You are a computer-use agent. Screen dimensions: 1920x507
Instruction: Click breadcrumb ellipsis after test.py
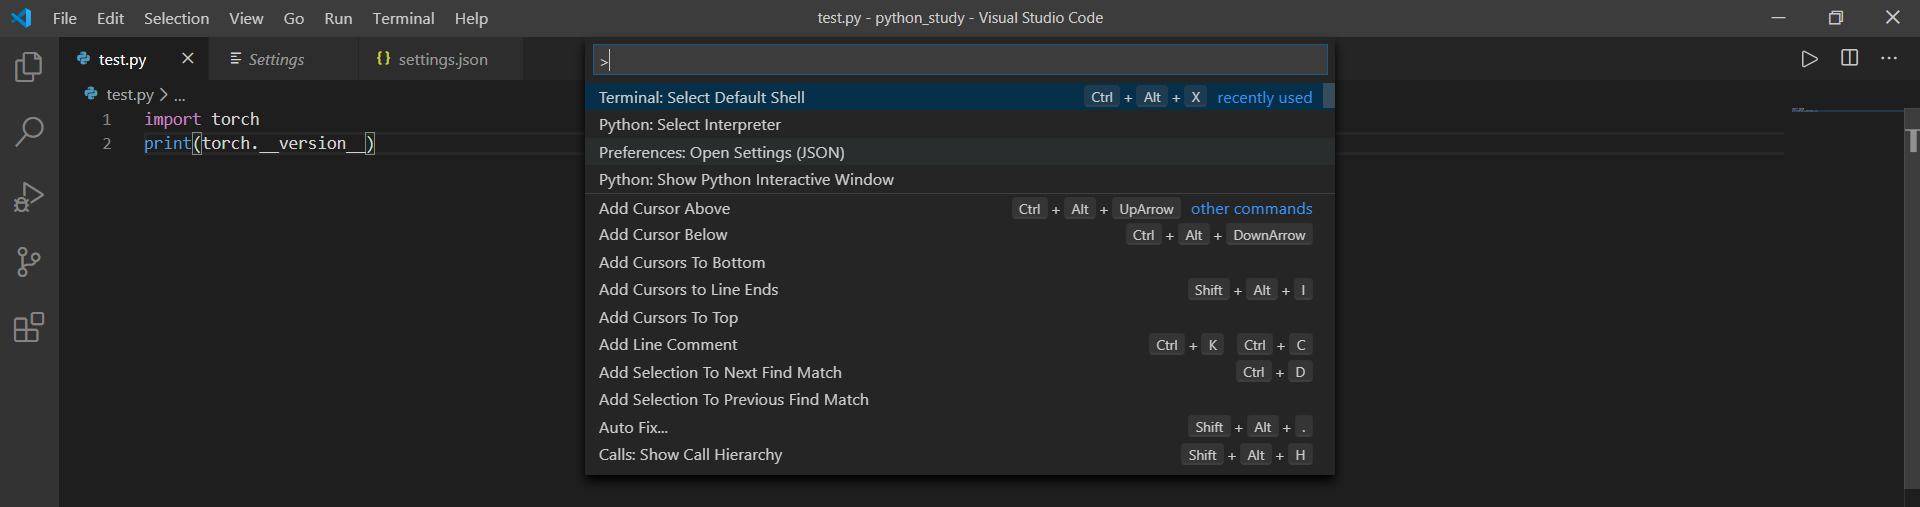coord(180,95)
